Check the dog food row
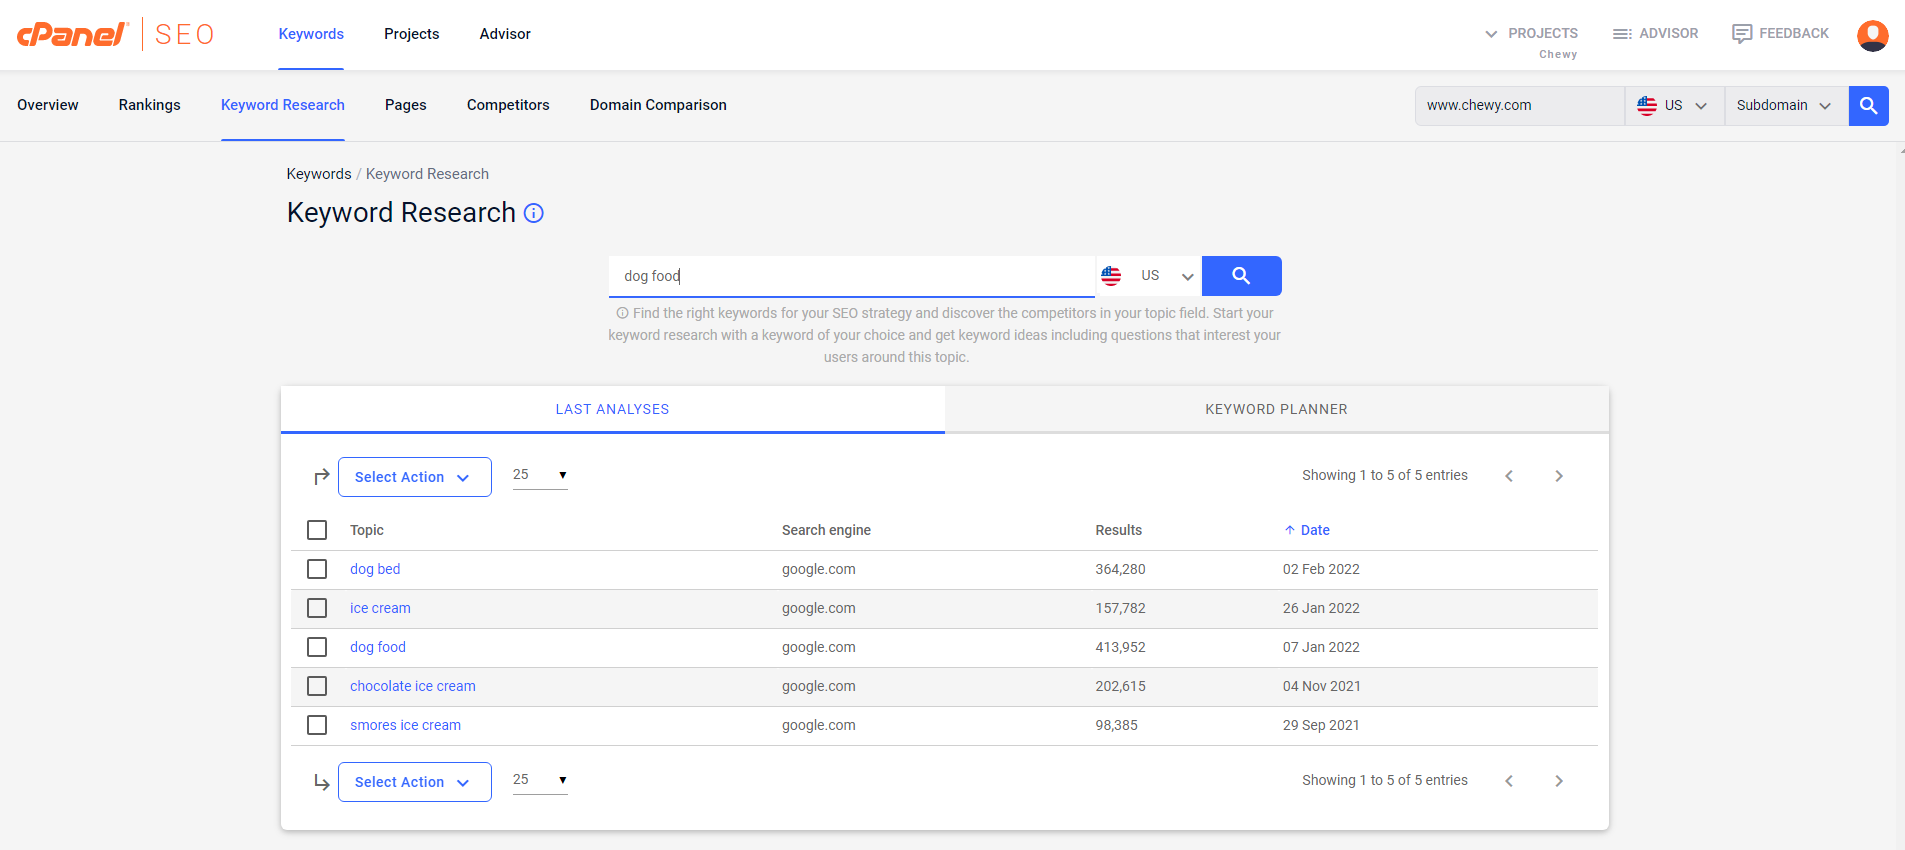The image size is (1905, 850). [317, 647]
